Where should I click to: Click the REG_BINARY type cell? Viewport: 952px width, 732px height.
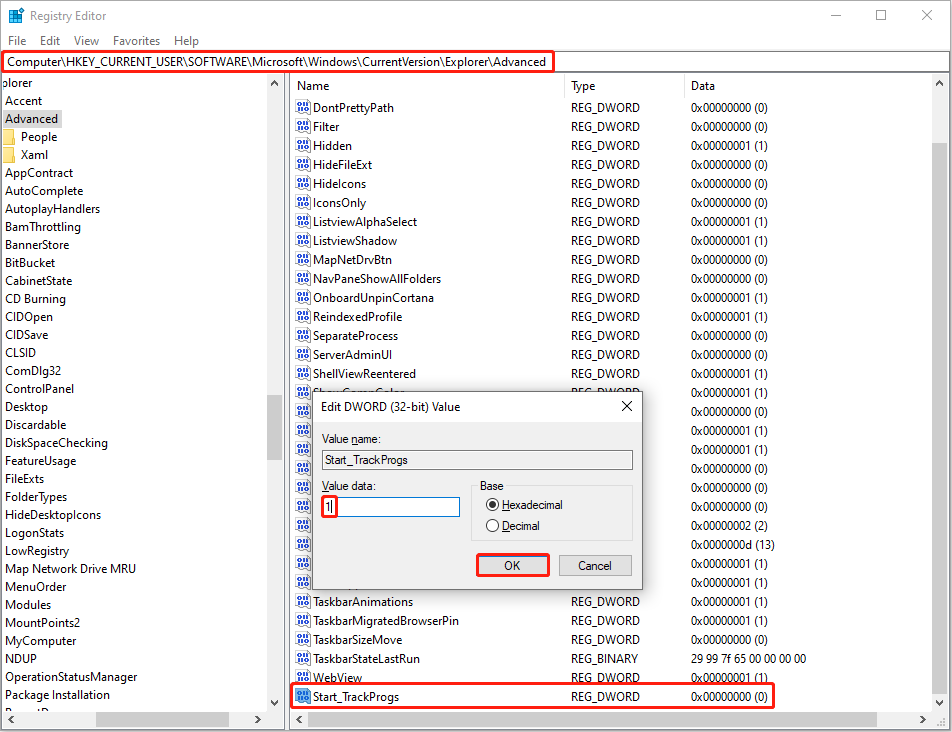pos(605,659)
